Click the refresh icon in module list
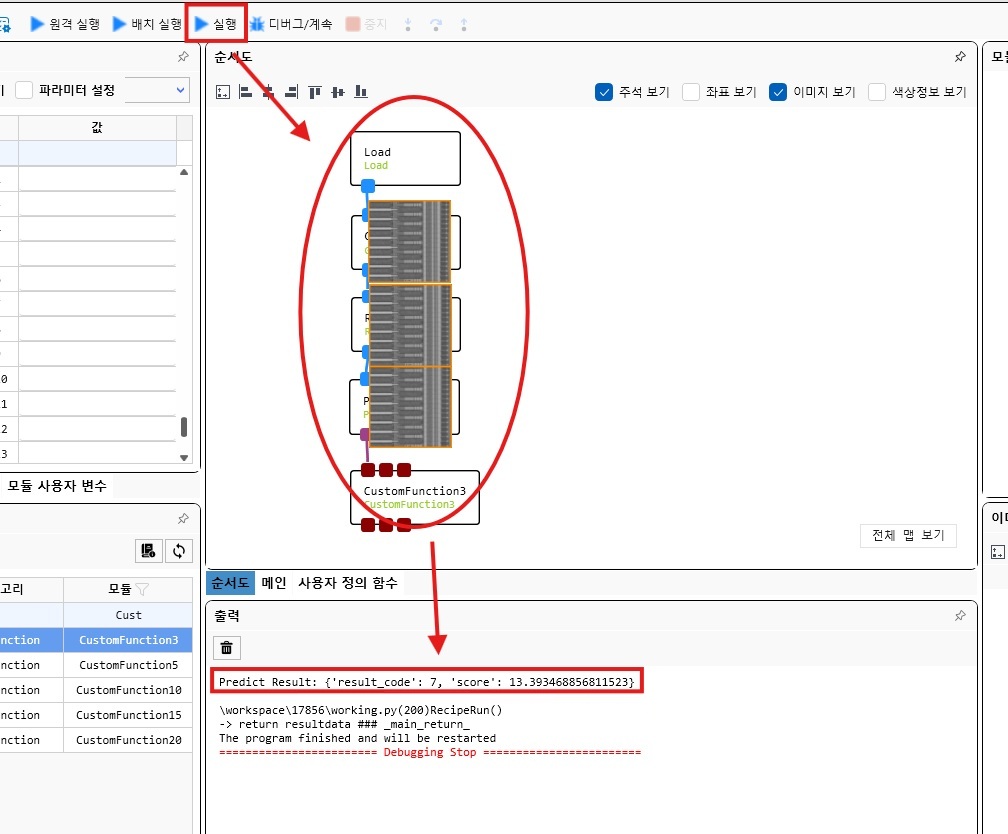The height and width of the screenshot is (834, 1008). click(179, 550)
